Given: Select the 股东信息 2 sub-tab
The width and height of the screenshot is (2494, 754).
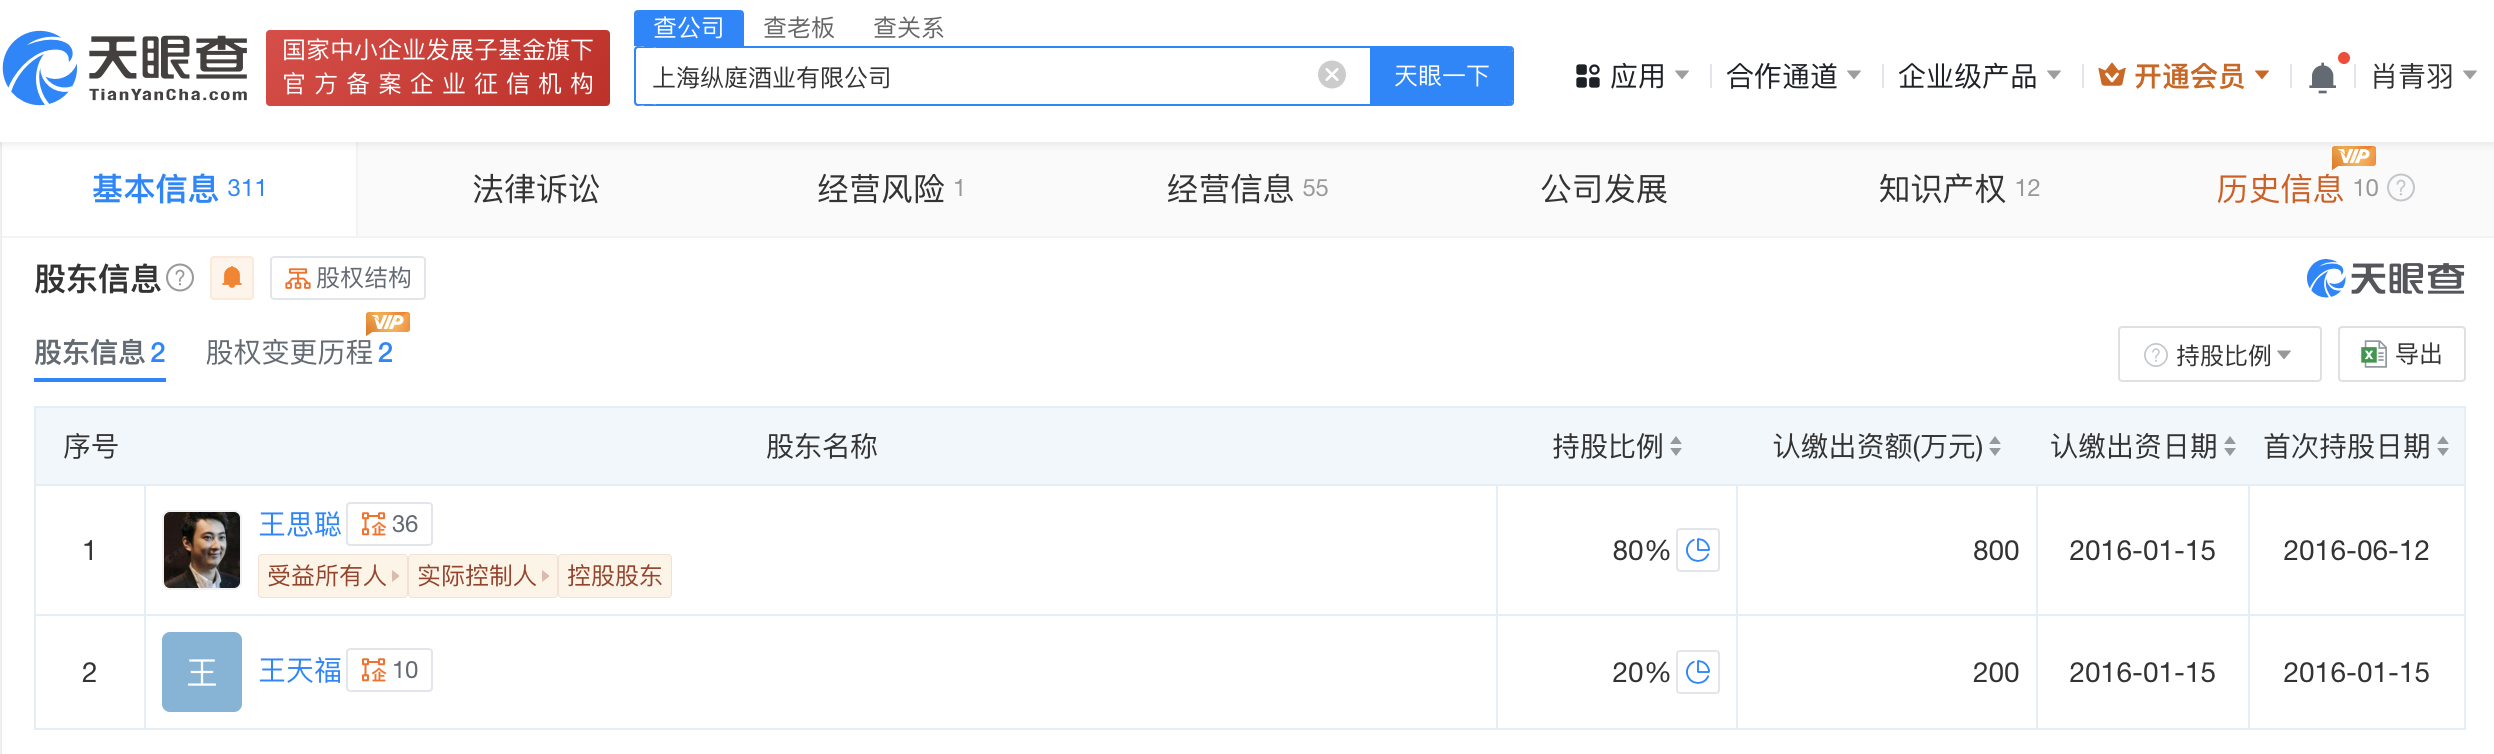Looking at the screenshot, I should pos(100,352).
